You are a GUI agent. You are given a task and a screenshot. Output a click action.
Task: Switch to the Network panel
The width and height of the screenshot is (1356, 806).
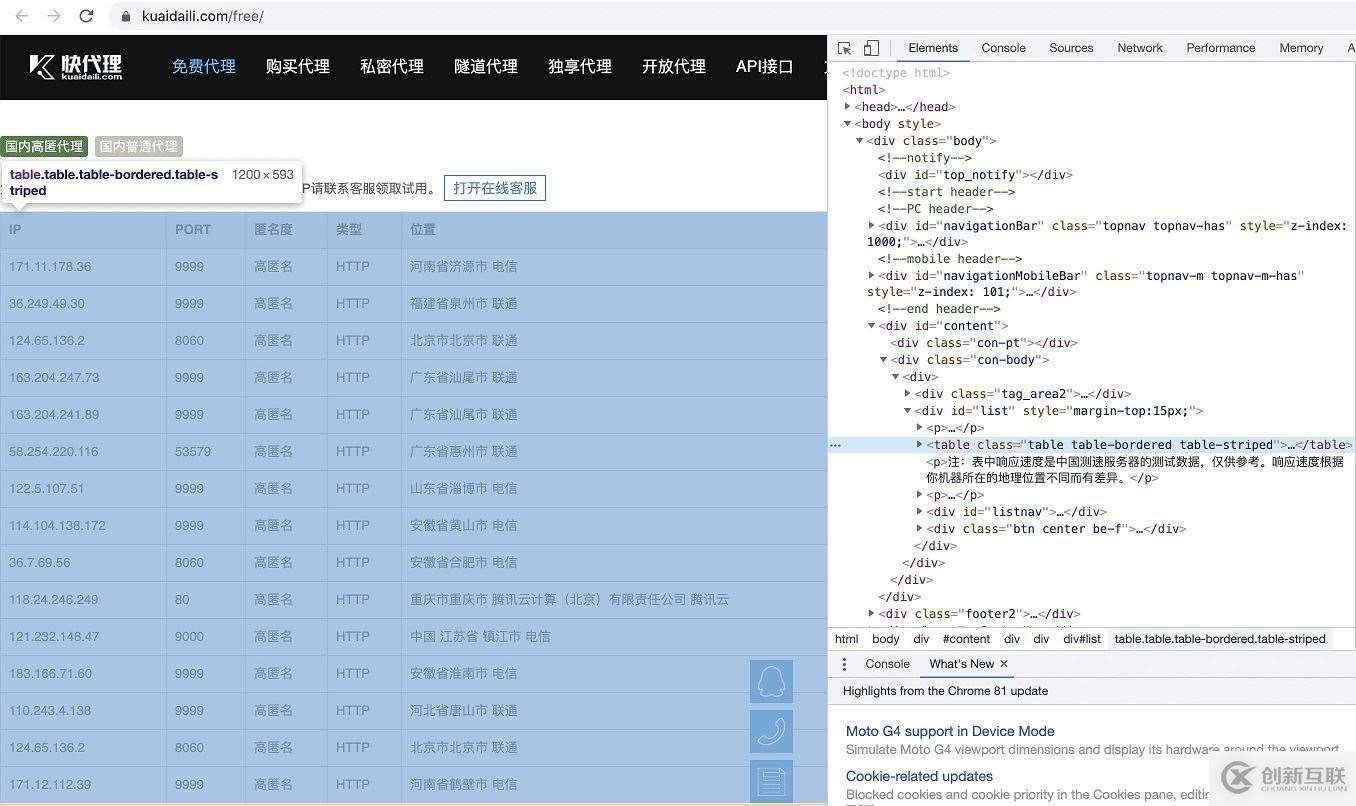1140,47
